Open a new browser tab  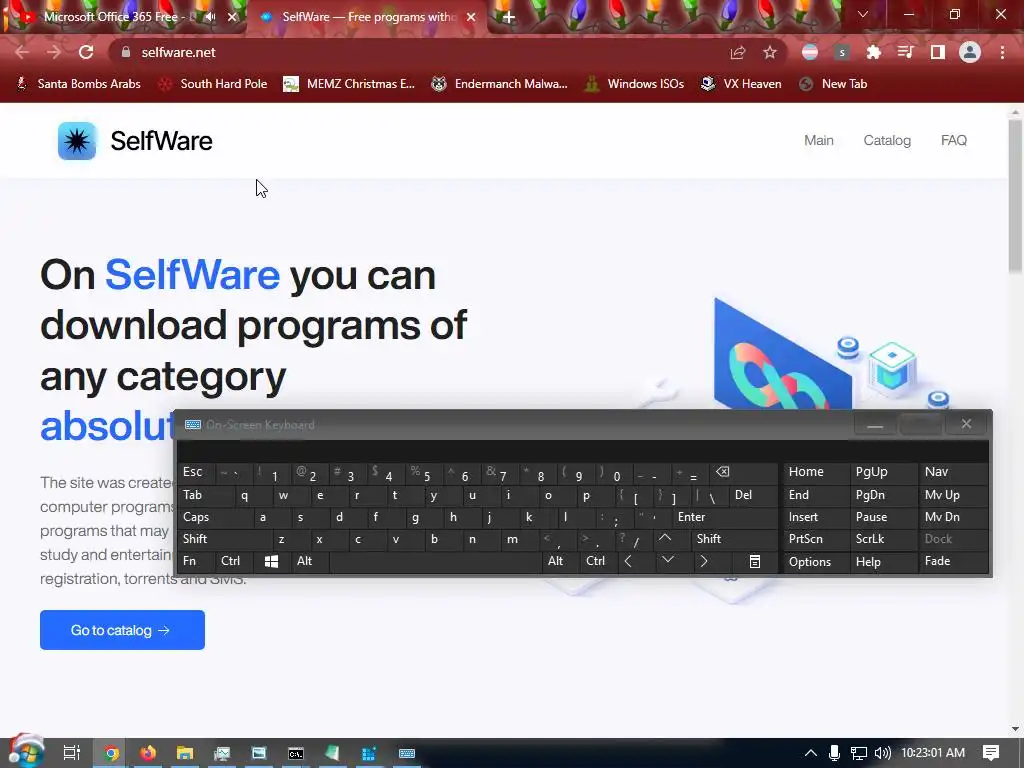(509, 17)
